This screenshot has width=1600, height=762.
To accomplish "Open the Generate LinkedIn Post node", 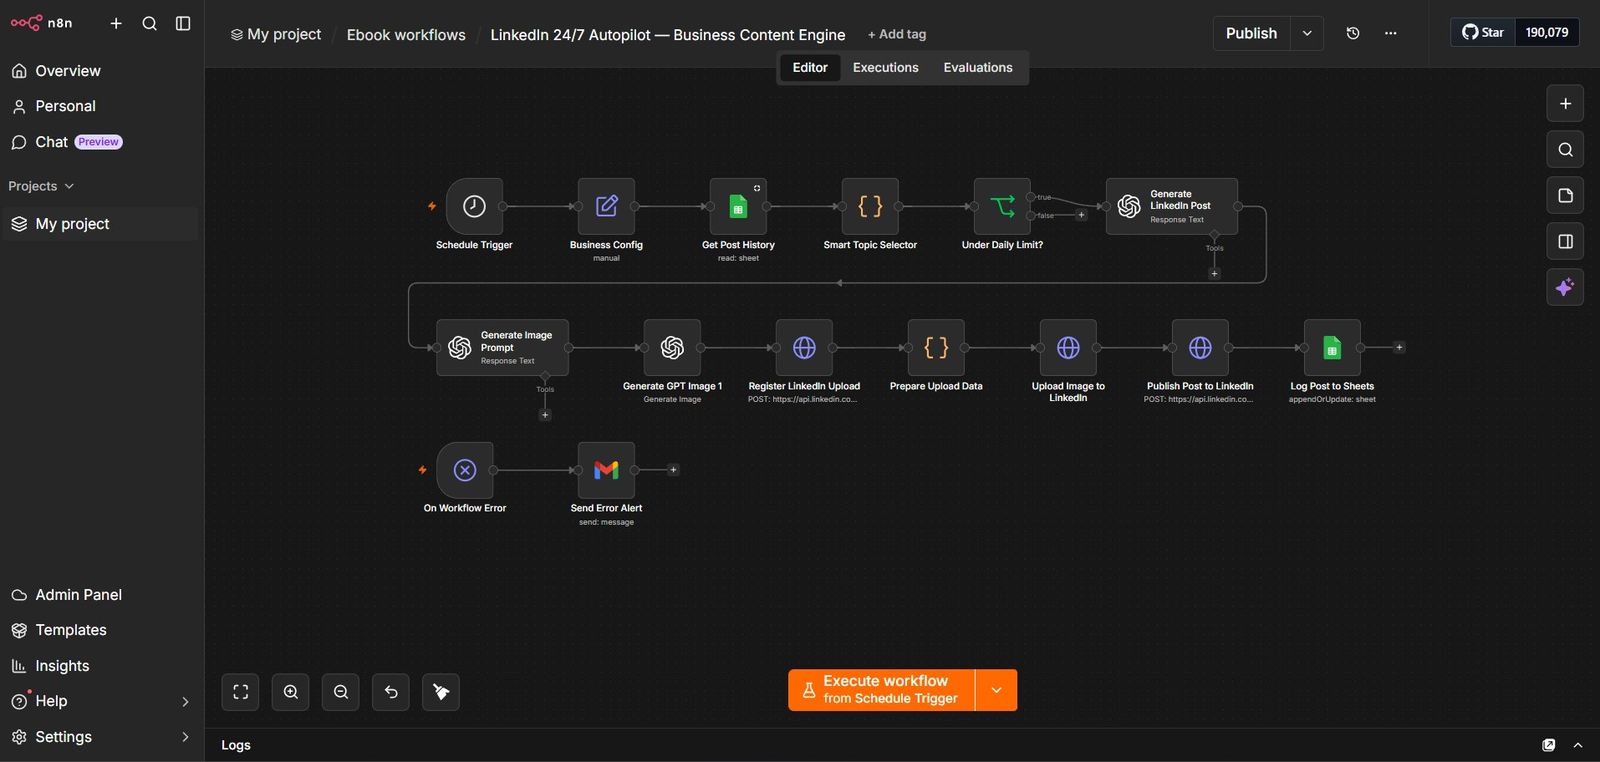I will click(1172, 207).
